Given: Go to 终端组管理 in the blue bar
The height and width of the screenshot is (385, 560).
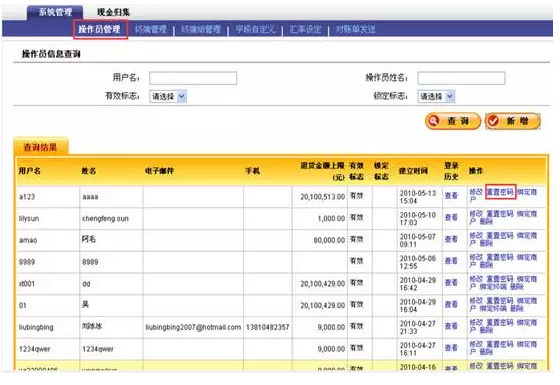Looking at the screenshot, I should (x=201, y=29).
